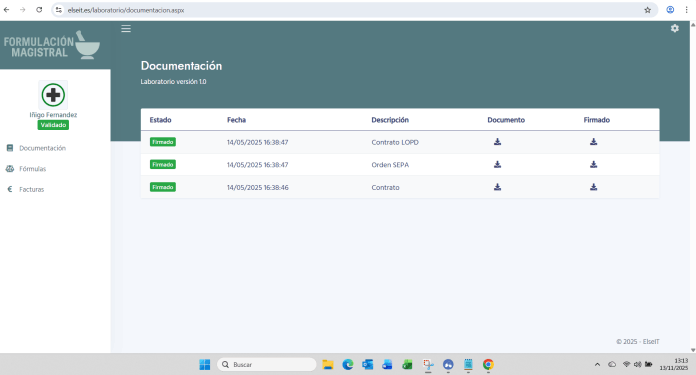696x375 pixels.
Task: Click the Firmado badge for Contrato LOPD
Action: (x=162, y=142)
